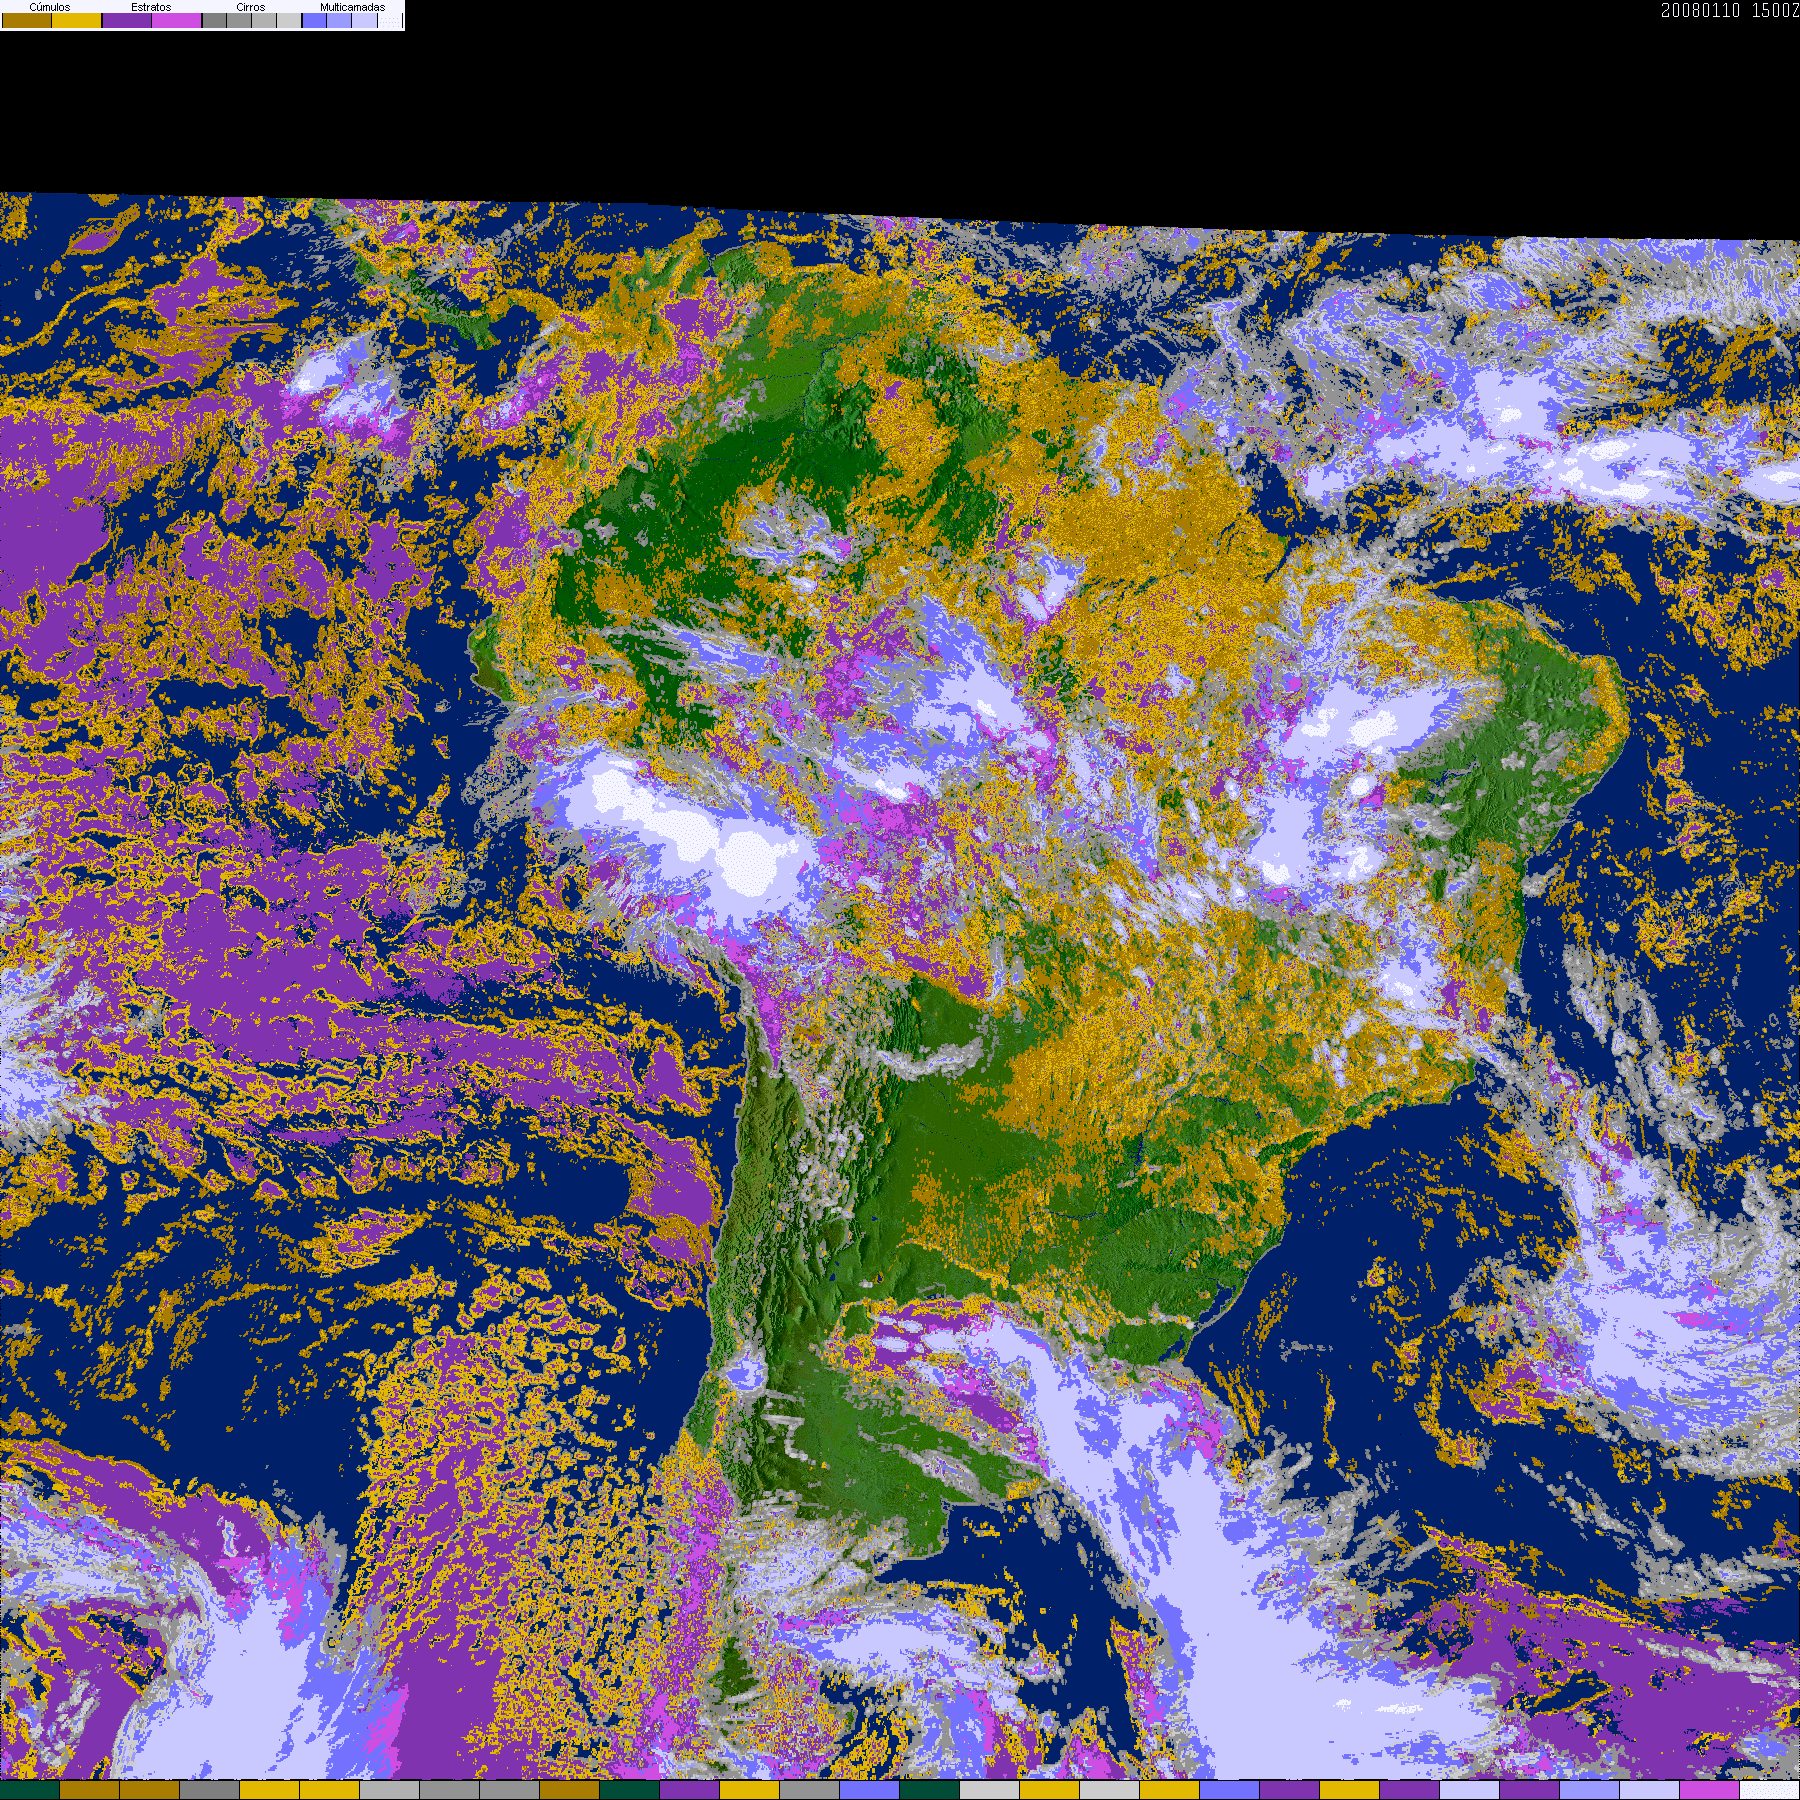Select the darkest gray Cirros swatch
This screenshot has width=1800, height=1800.
(215, 20)
